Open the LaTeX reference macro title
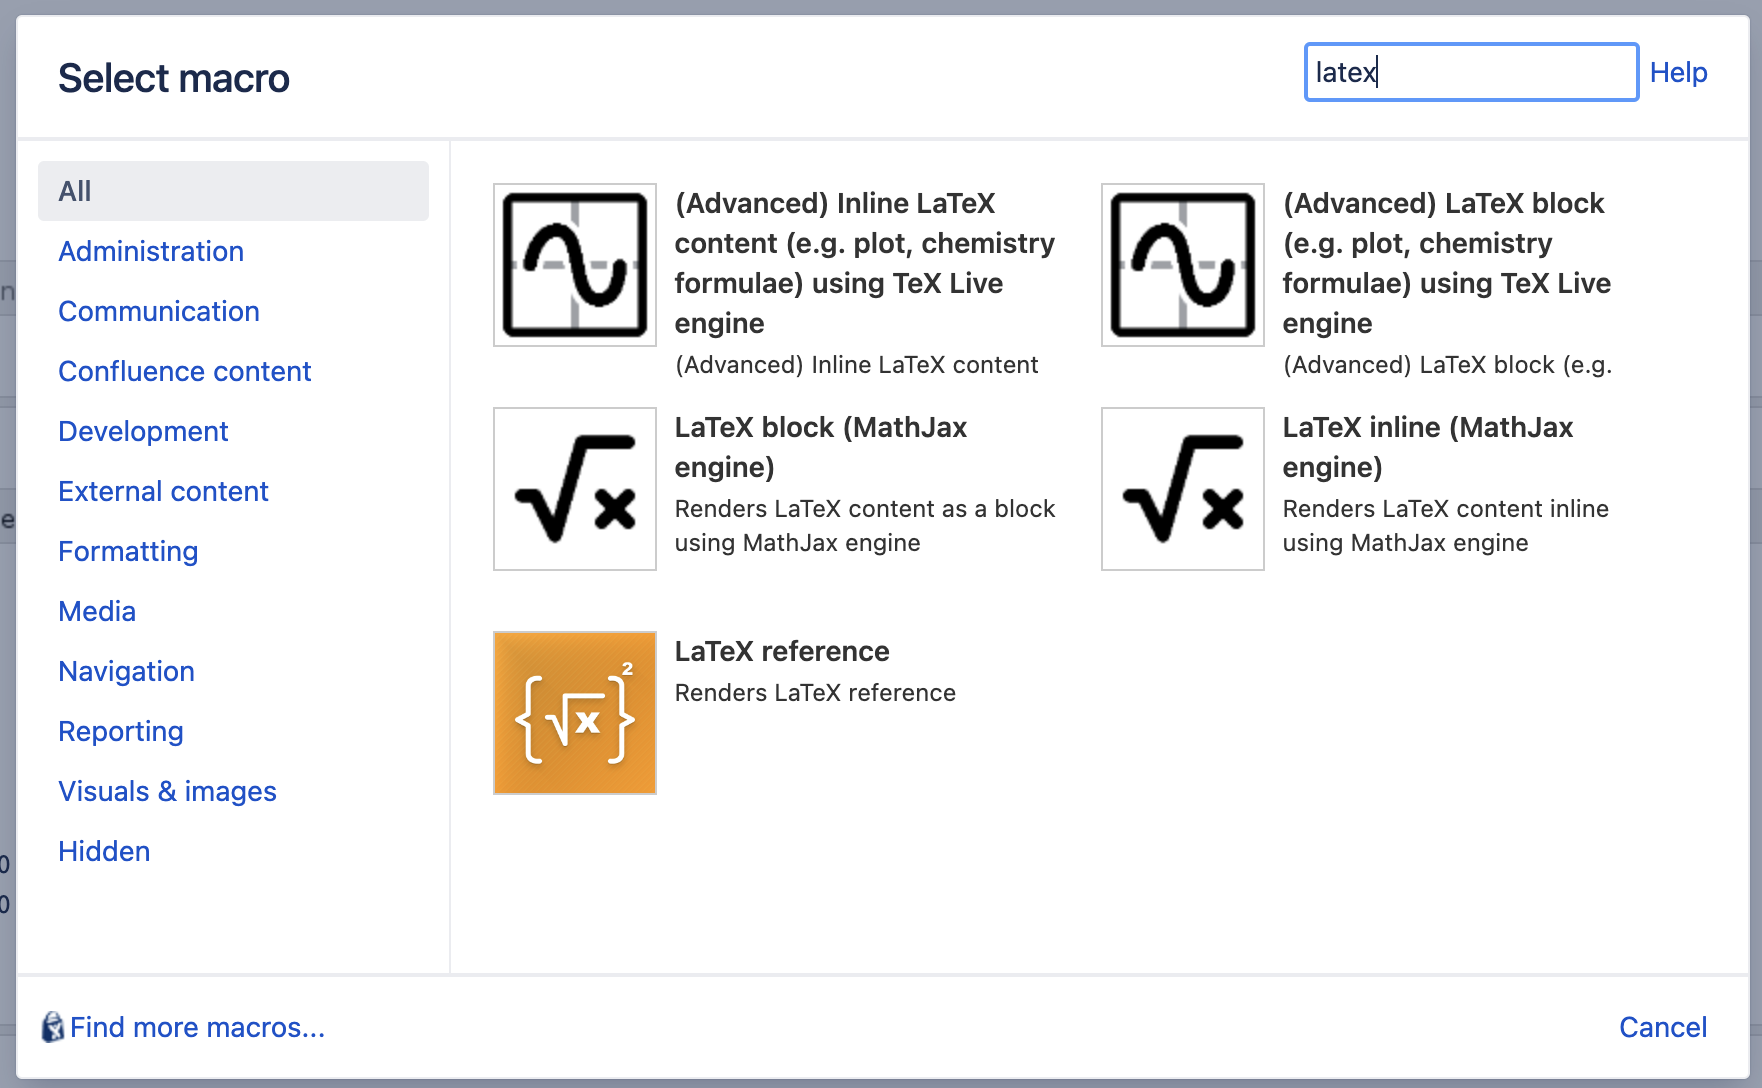The height and width of the screenshot is (1088, 1762). point(782,651)
